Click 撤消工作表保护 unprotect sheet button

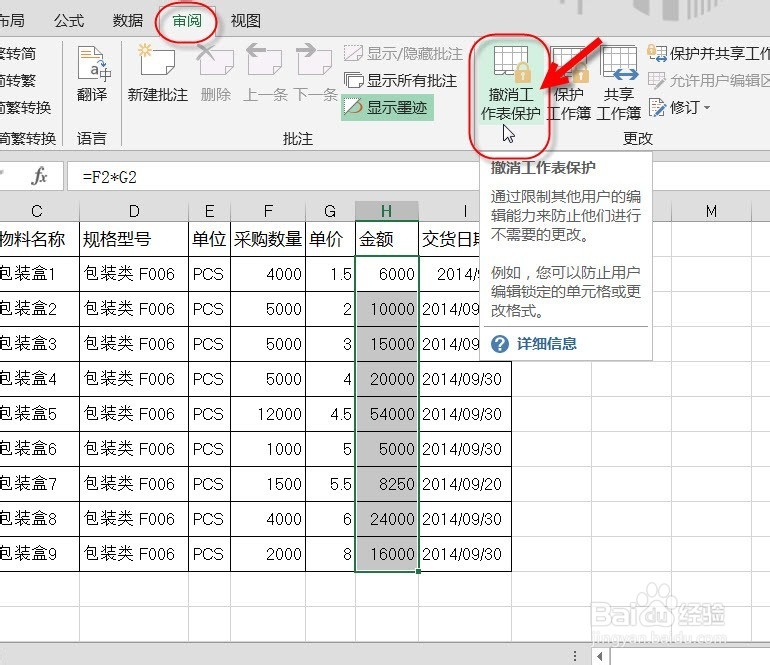click(x=510, y=83)
